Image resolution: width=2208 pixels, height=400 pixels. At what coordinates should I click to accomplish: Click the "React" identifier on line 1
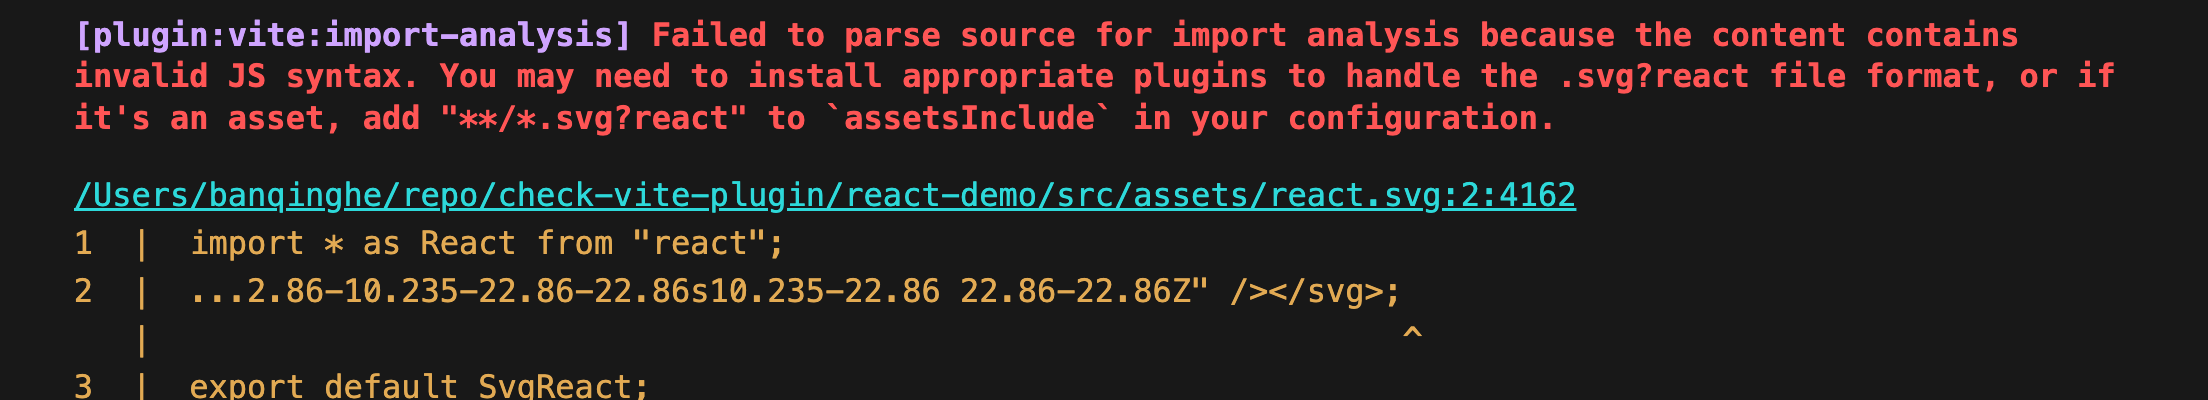(467, 243)
